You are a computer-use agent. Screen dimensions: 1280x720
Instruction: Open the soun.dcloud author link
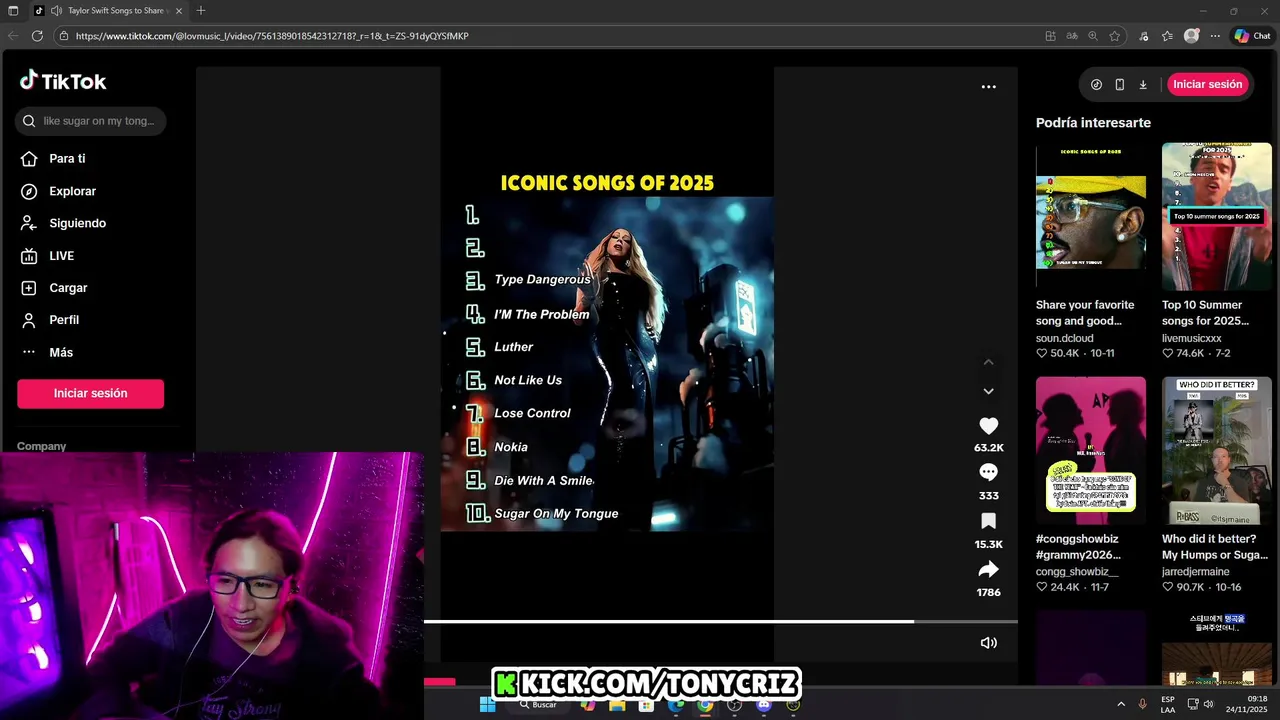(1064, 338)
